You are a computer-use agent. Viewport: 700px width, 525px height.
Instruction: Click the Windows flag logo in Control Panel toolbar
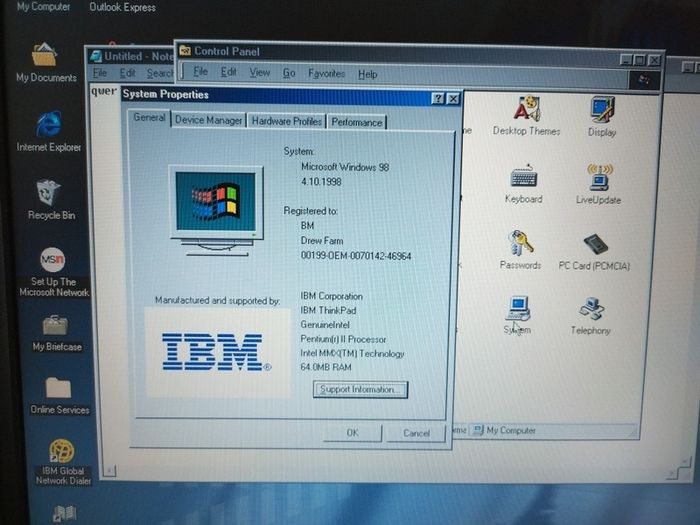(644, 80)
